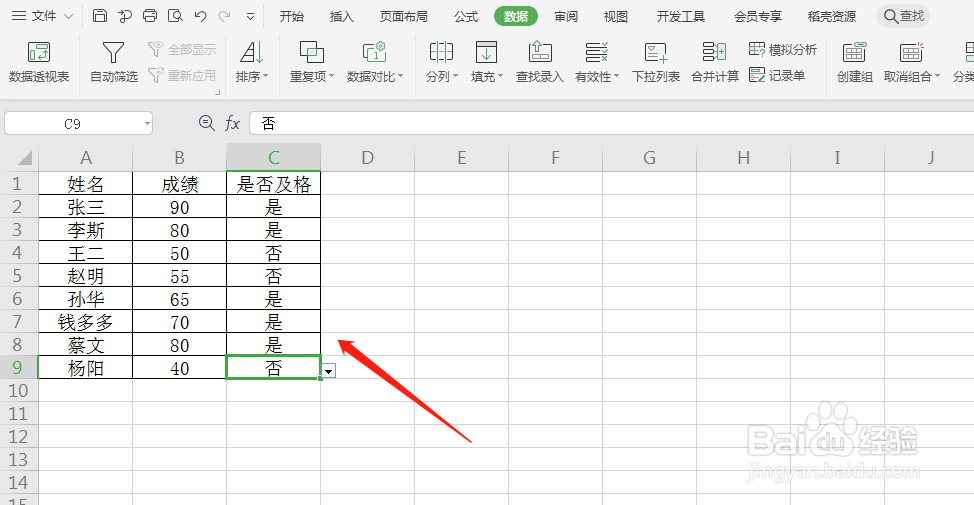
Task: Expand sorting group dialog launcher corner
Action: (x=217, y=93)
